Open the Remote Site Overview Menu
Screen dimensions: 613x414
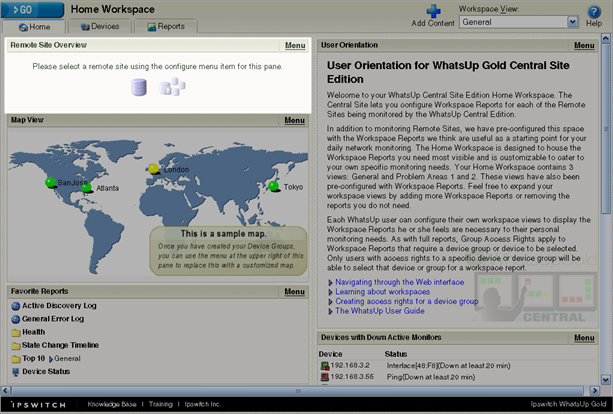tap(295, 45)
